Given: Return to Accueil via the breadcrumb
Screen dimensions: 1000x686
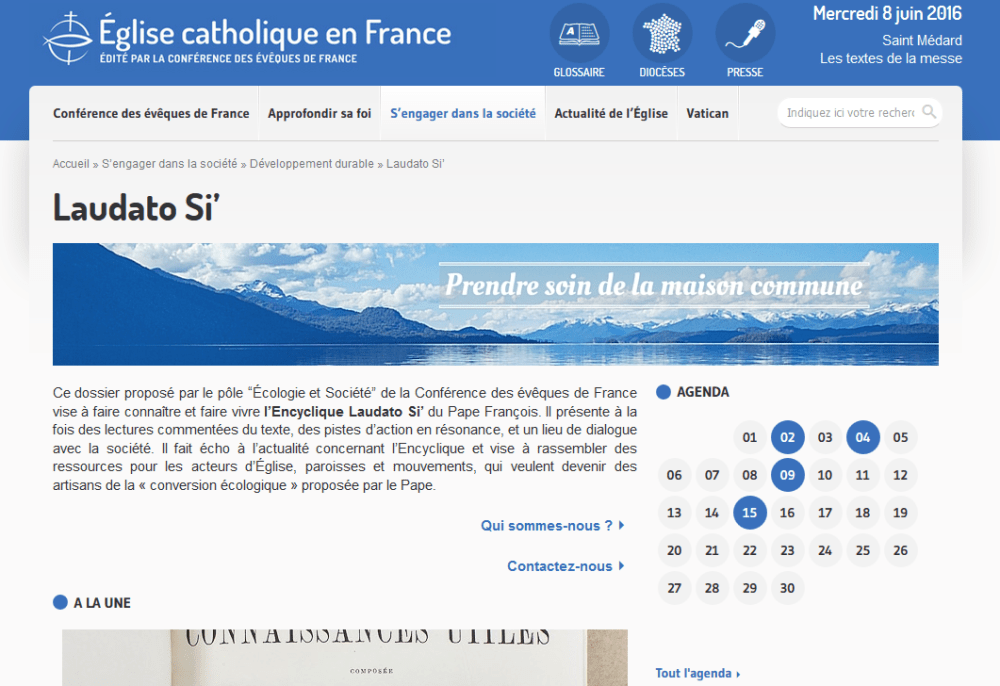Looking at the screenshot, I should (69, 162).
